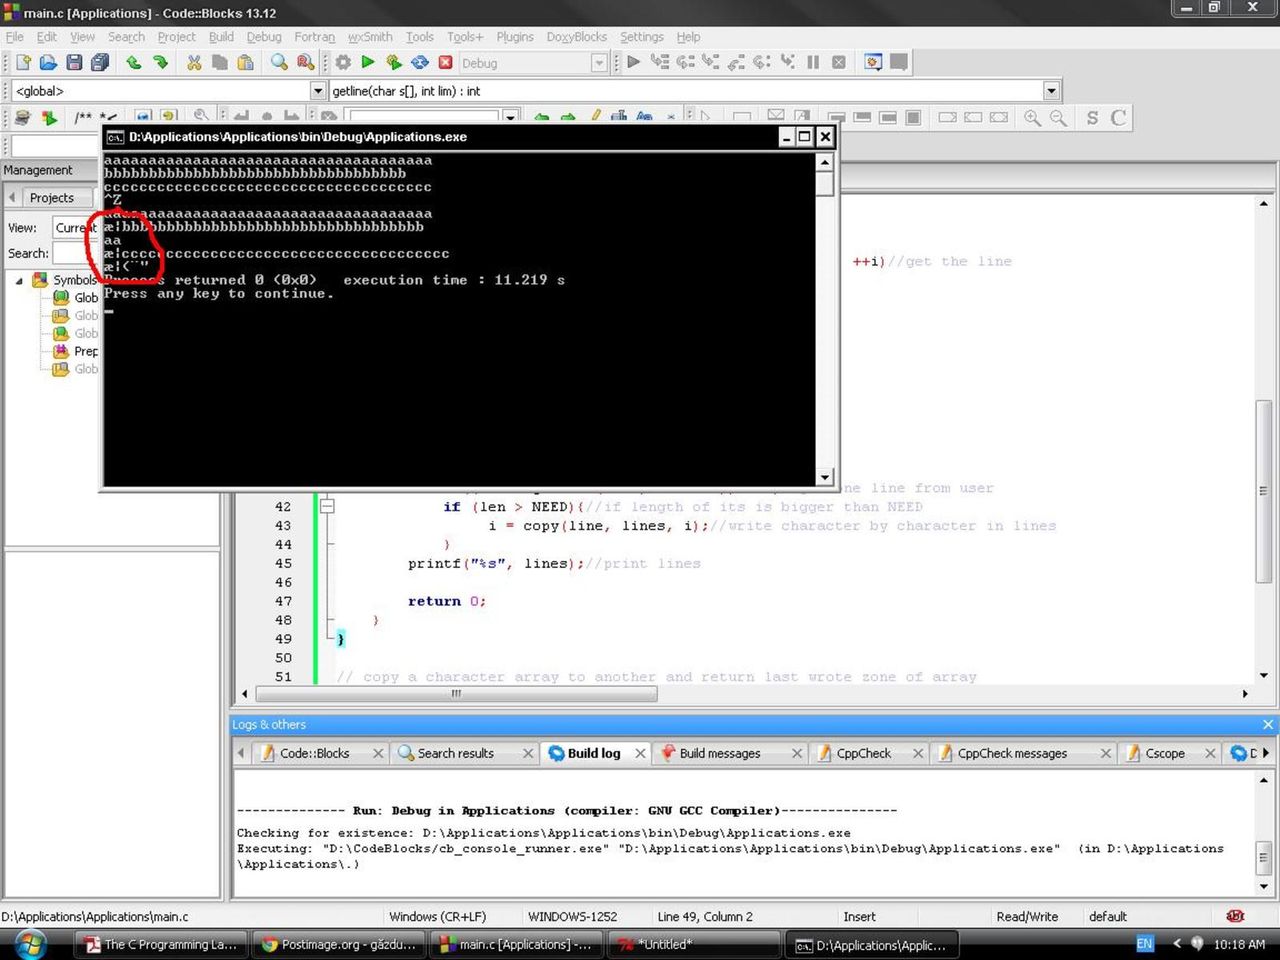Click the Open file folder icon
Viewport: 1280px width, 960px height.
[x=48, y=62]
